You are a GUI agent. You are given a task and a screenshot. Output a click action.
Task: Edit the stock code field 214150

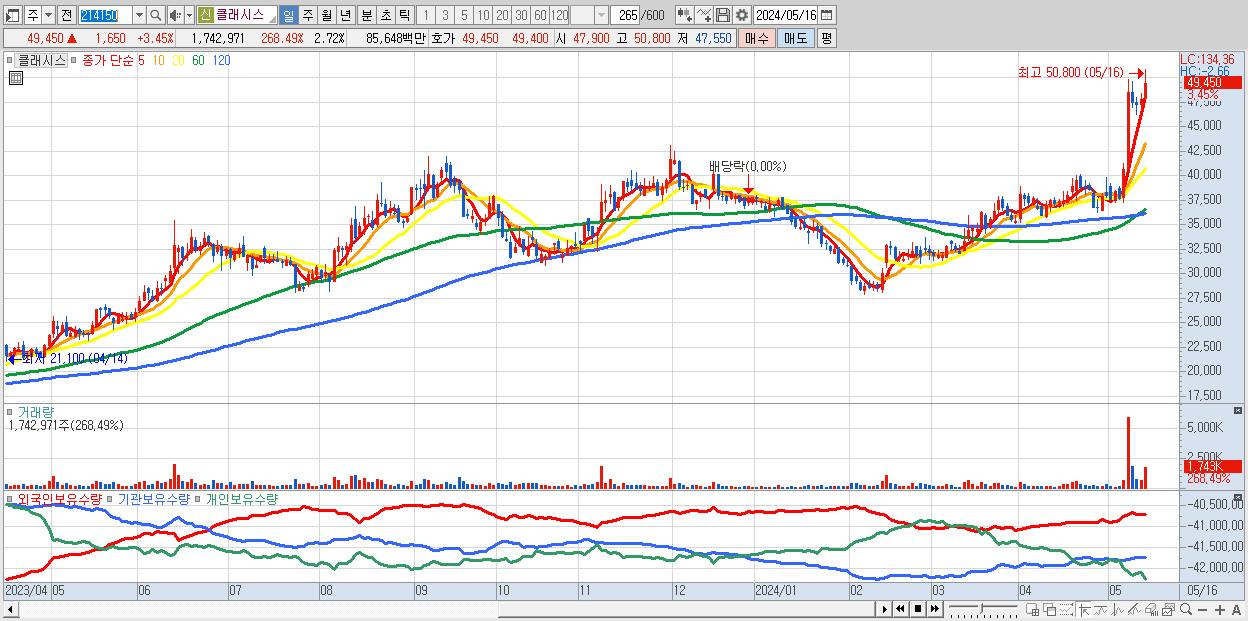[x=105, y=15]
